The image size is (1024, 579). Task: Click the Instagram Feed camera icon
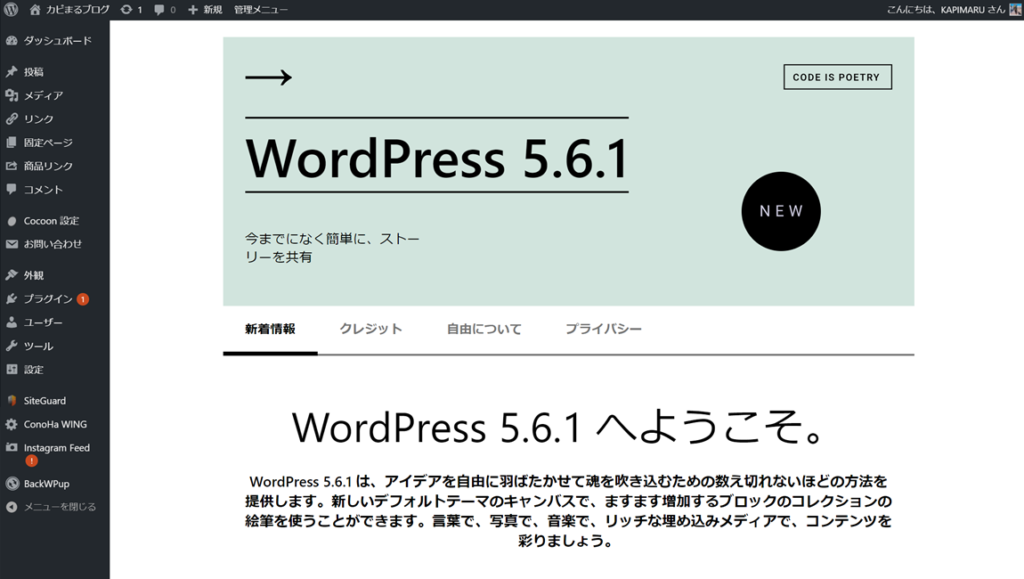(11, 448)
